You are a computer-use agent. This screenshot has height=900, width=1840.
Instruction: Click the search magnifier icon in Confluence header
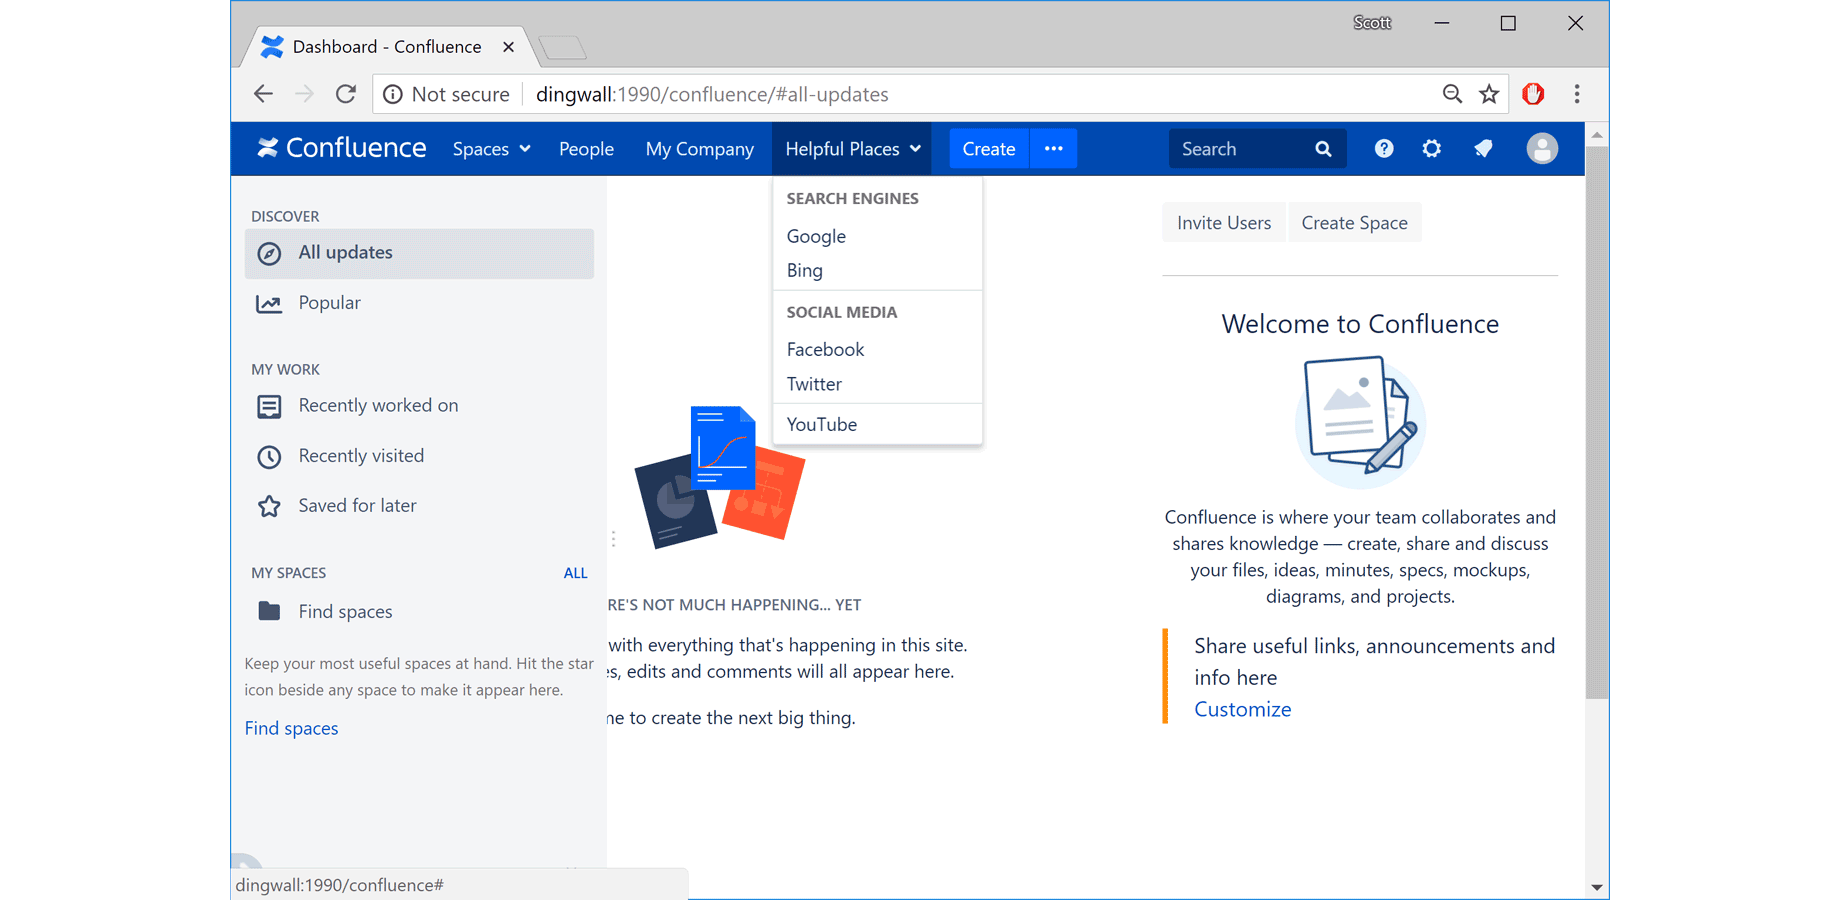click(x=1323, y=149)
